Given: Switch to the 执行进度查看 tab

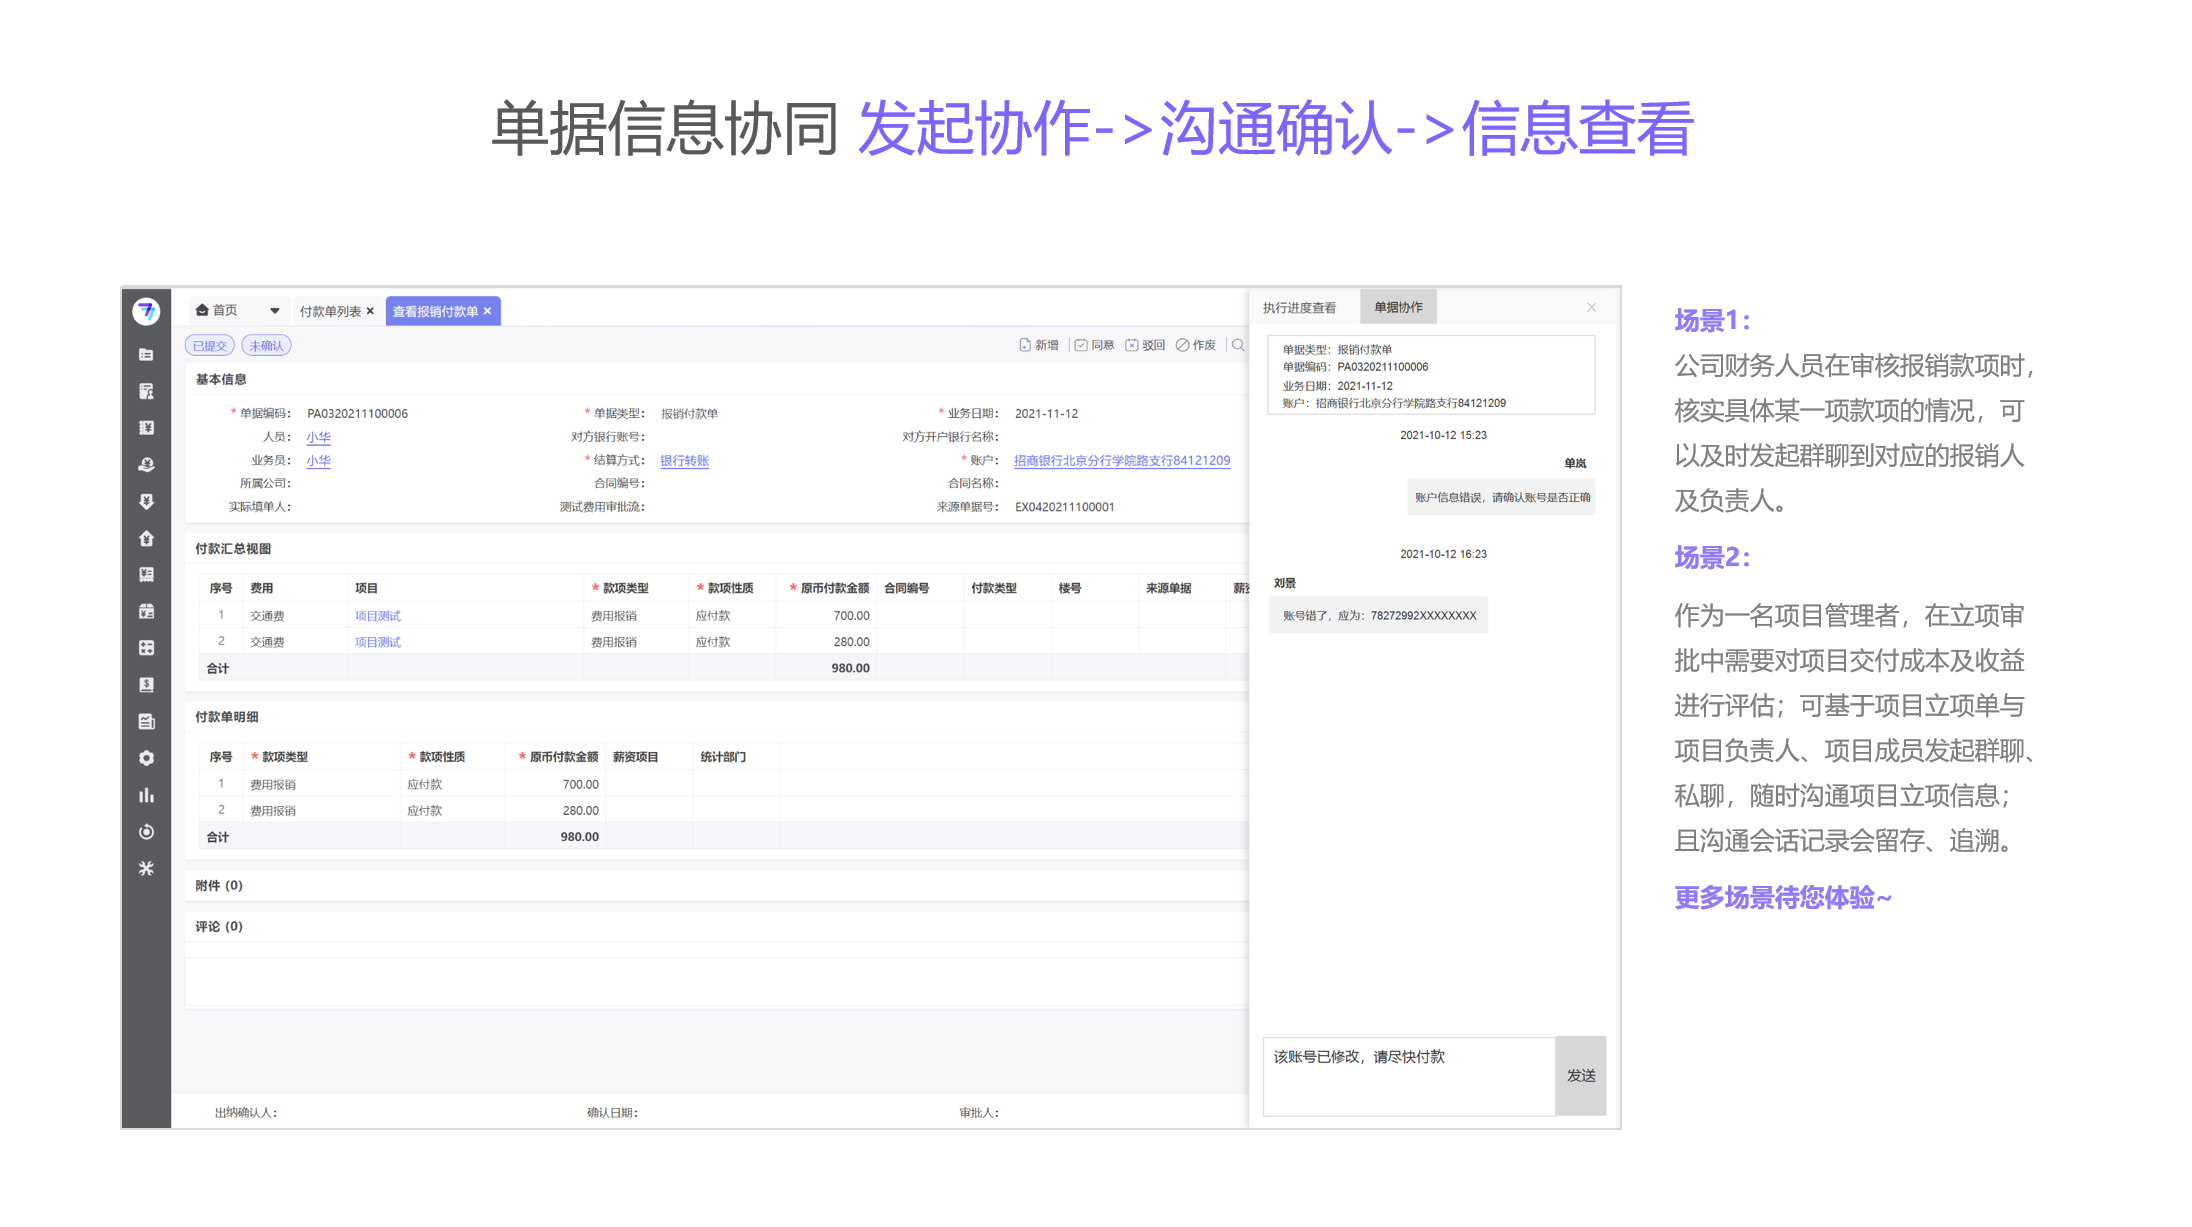Looking at the screenshot, I should click(1299, 308).
